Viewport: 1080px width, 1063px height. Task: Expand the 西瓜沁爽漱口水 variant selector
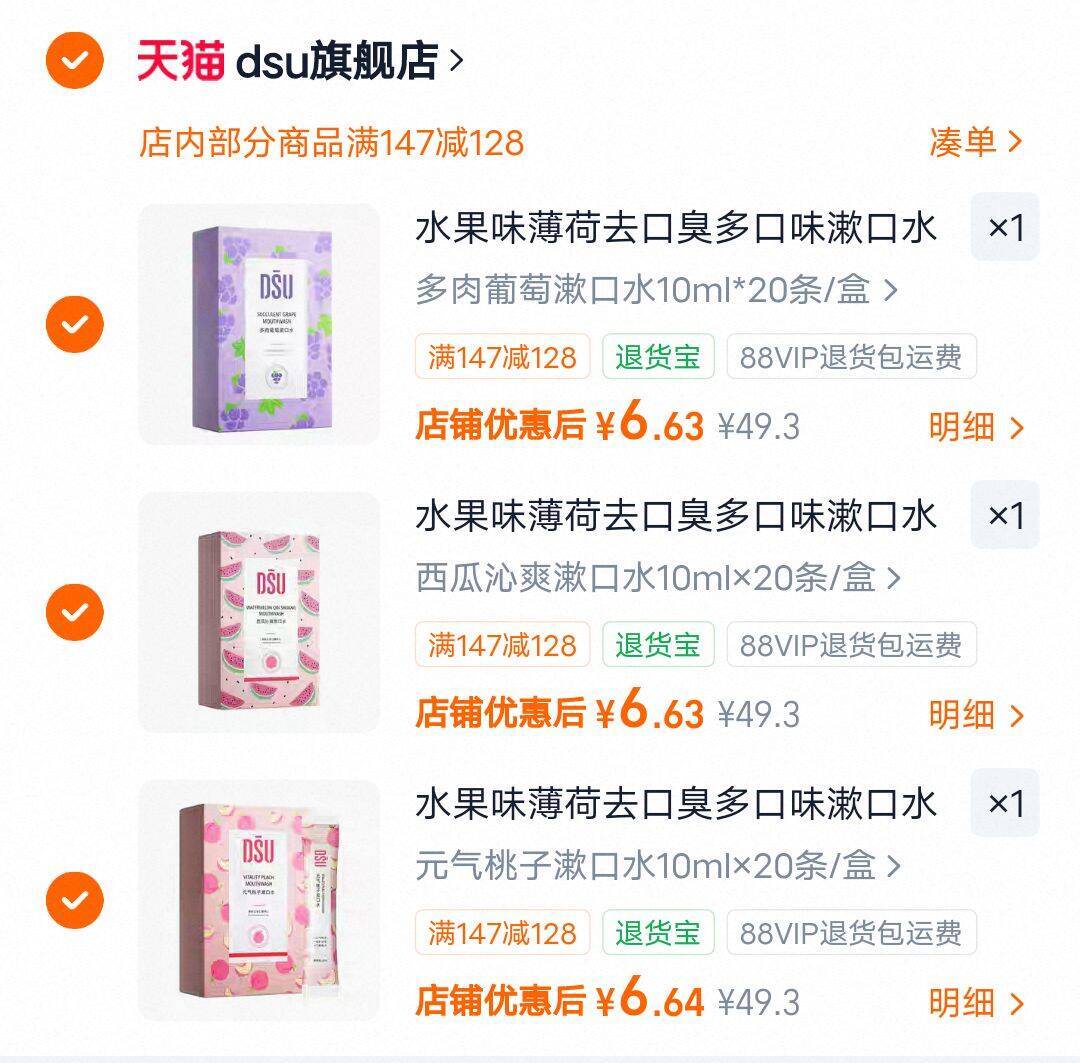tap(658, 577)
